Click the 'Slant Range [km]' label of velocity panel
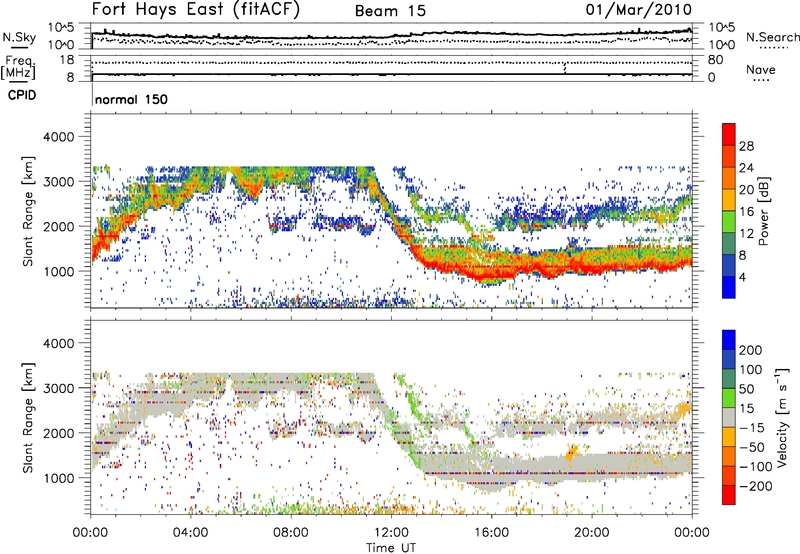 pyautogui.click(x=28, y=417)
